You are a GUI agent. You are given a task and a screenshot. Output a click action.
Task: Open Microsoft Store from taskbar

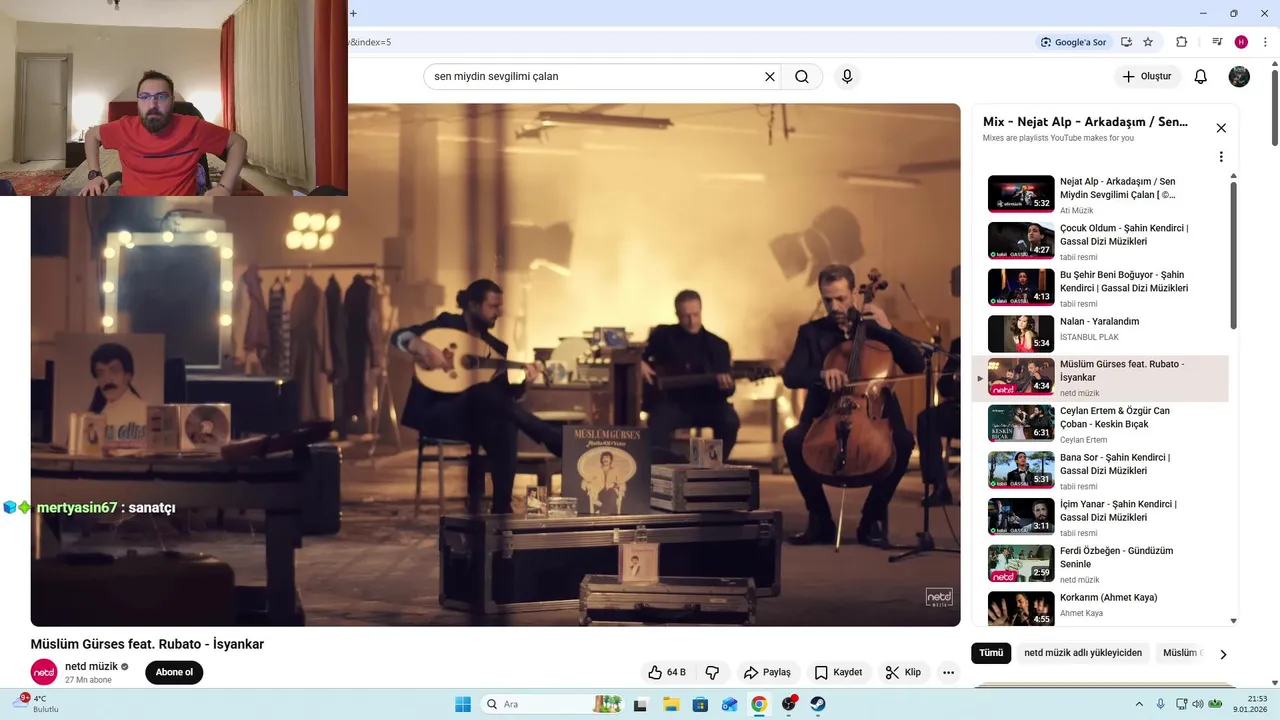[x=700, y=704]
